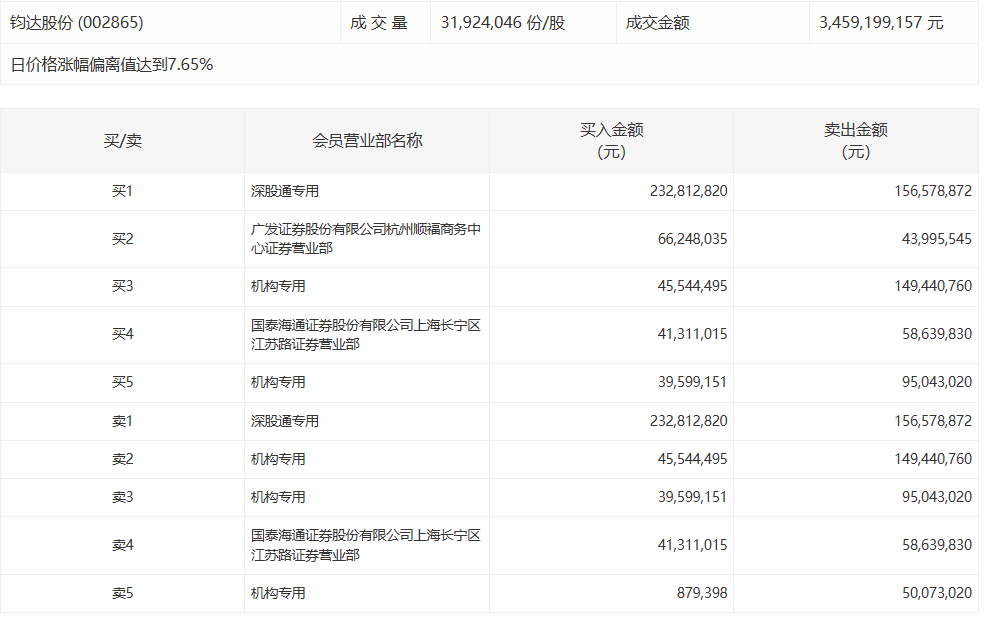Viewport: 984px width, 621px height.
Task: Click the 会员营业部名称 column header
Action: coord(367,141)
